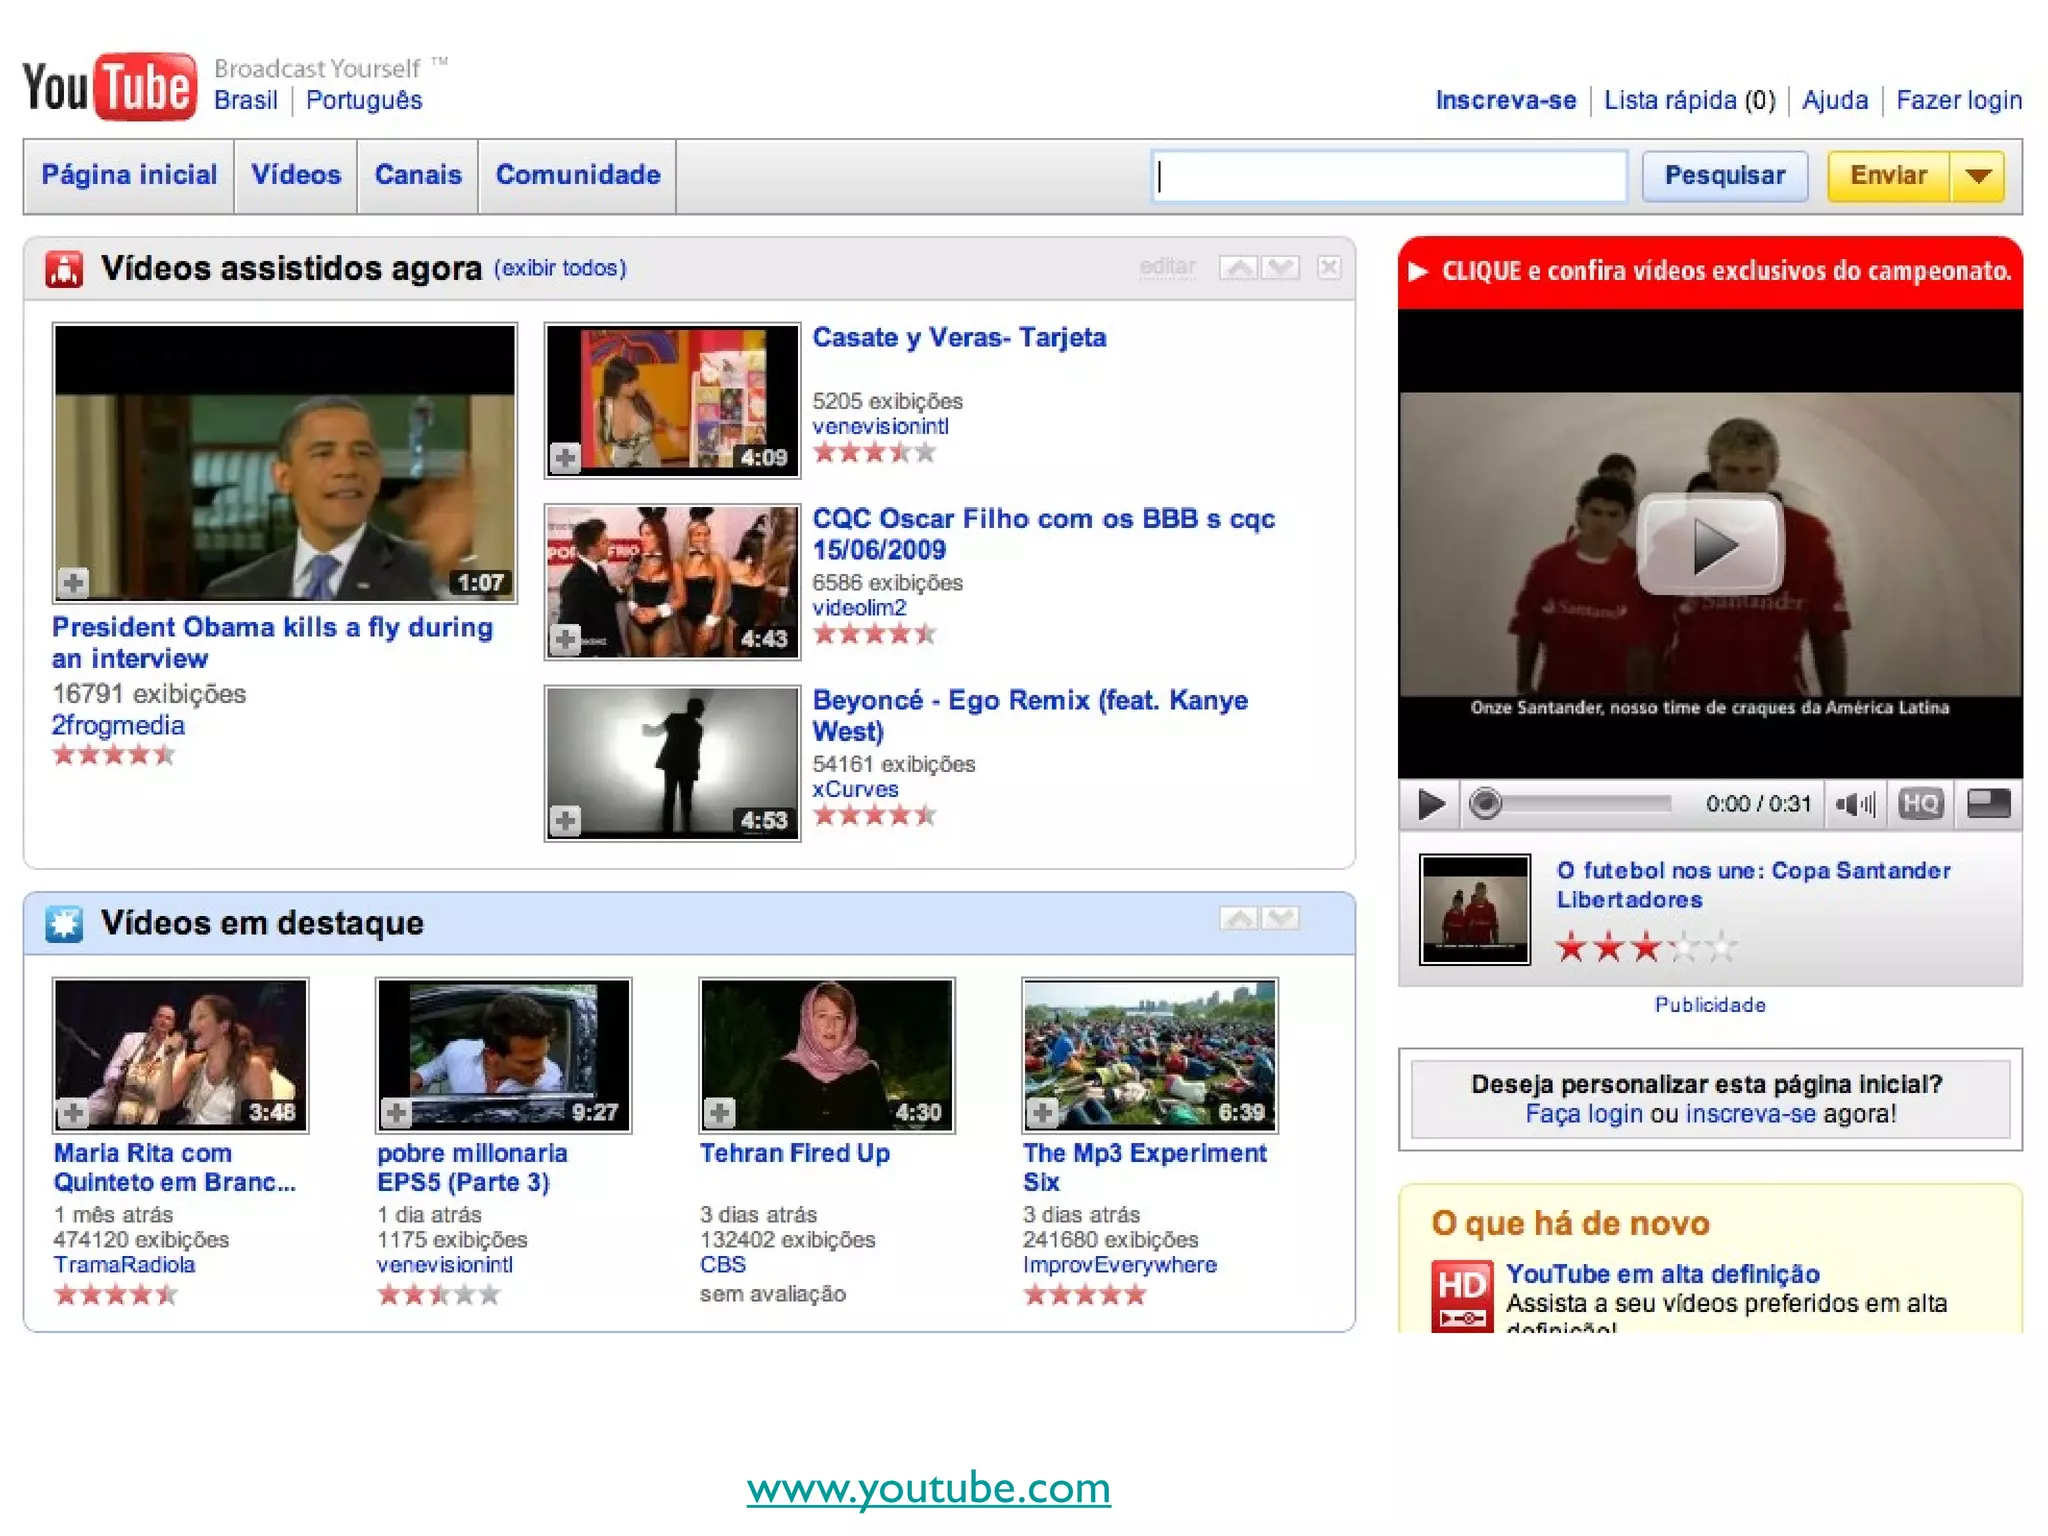
Task: Open the President Obama fly video thumbnail
Action: pyautogui.click(x=285, y=463)
